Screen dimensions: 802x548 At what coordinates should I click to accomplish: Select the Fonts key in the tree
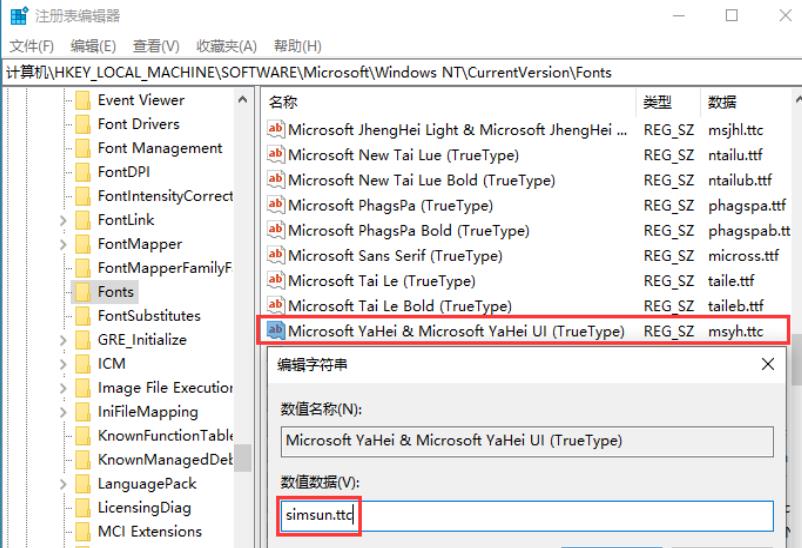pyautogui.click(x=115, y=292)
